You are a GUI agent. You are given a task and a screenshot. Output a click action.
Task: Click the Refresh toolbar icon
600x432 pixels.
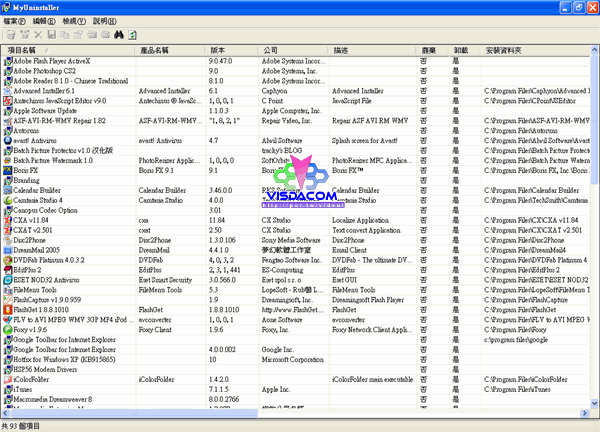click(x=133, y=35)
